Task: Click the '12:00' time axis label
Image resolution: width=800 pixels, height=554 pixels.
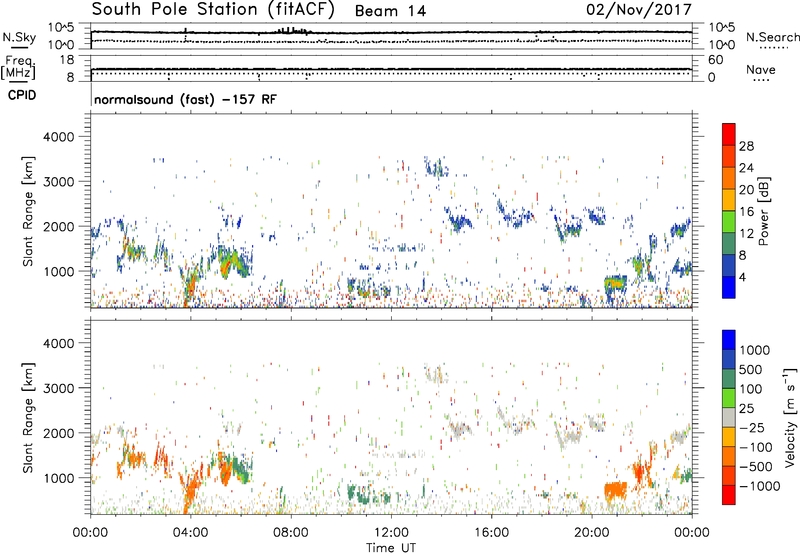Action: 391,533
